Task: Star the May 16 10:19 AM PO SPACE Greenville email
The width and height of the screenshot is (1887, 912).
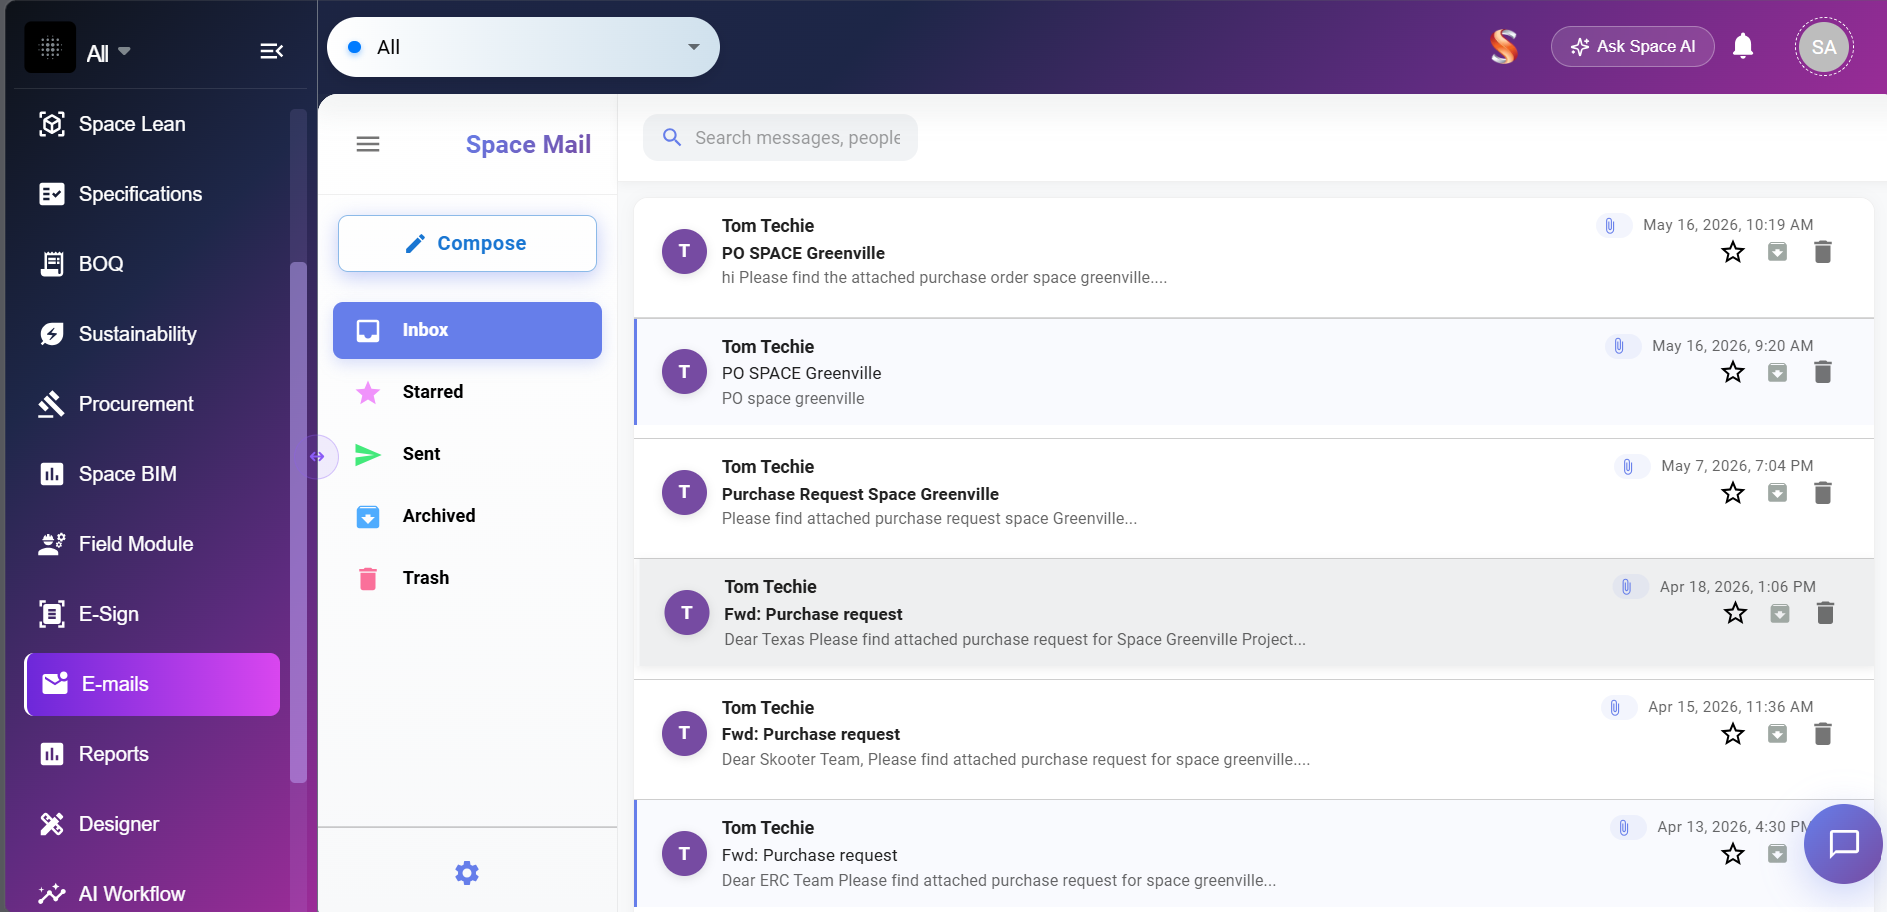Action: tap(1733, 252)
